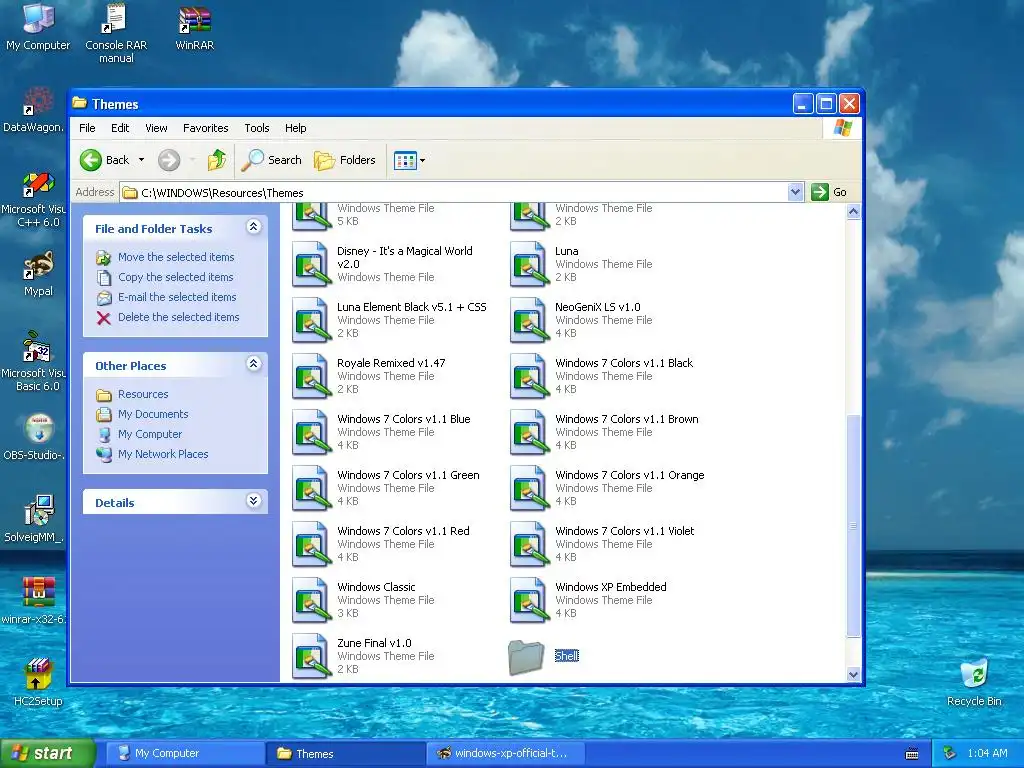Open the Tools menu
1024x768 pixels.
[x=257, y=128]
